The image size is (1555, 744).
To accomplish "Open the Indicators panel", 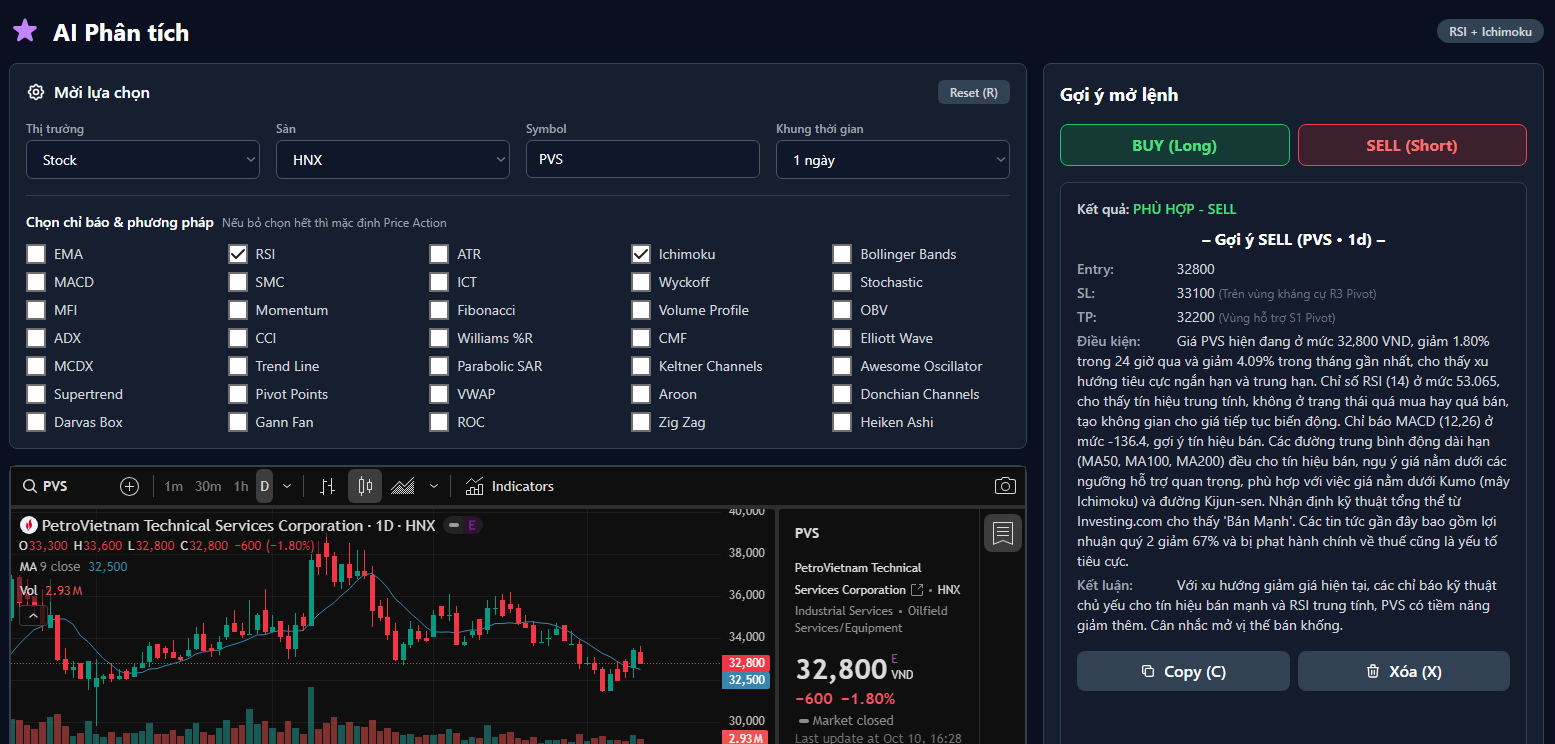I will pos(510,486).
